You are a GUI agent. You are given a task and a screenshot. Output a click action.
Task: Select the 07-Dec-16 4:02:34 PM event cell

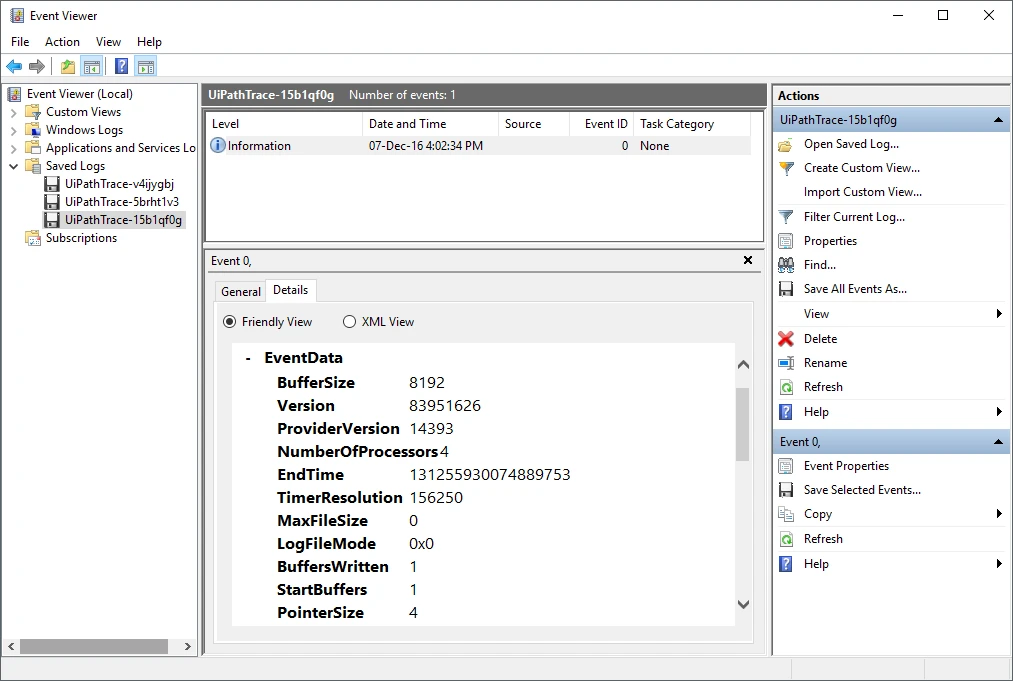pyautogui.click(x=426, y=146)
